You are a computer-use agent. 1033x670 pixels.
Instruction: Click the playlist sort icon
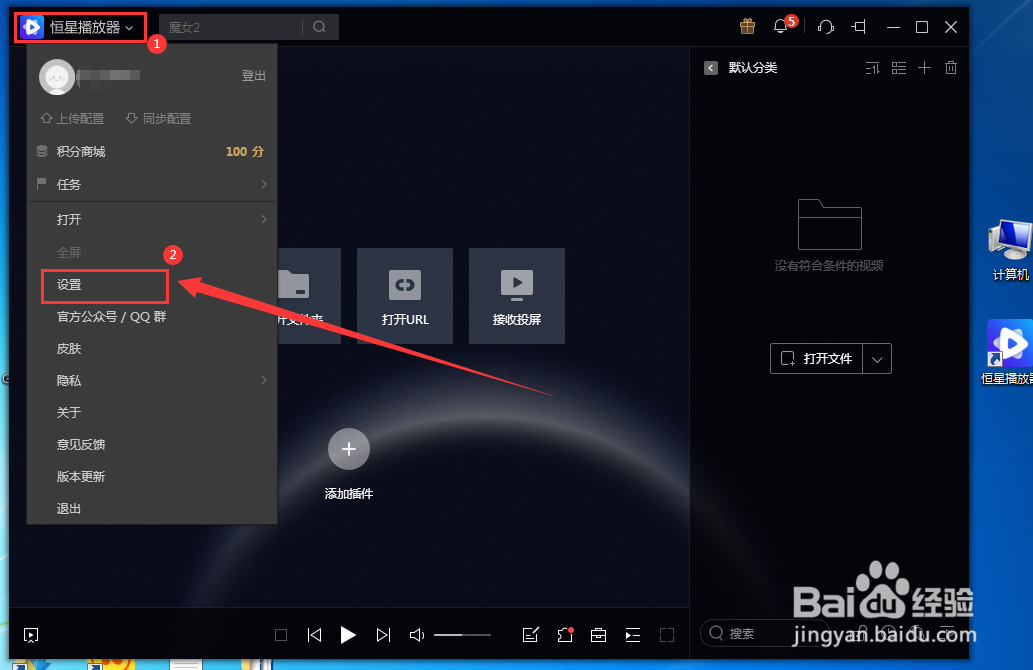872,68
